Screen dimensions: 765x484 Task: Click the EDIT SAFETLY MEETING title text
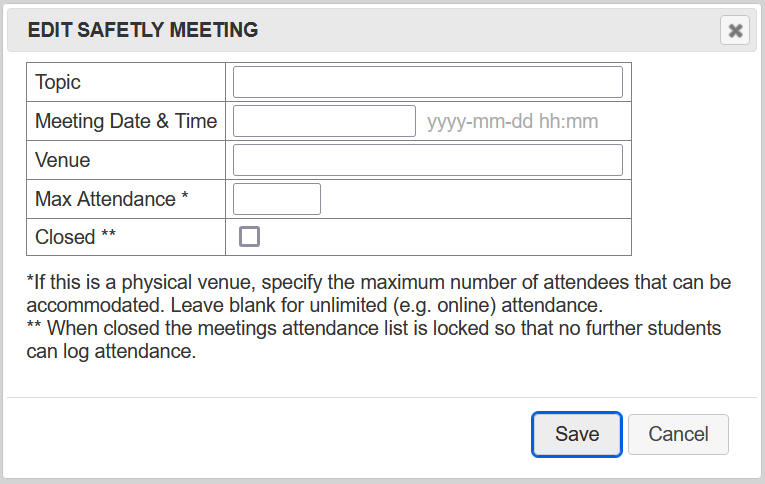click(143, 31)
